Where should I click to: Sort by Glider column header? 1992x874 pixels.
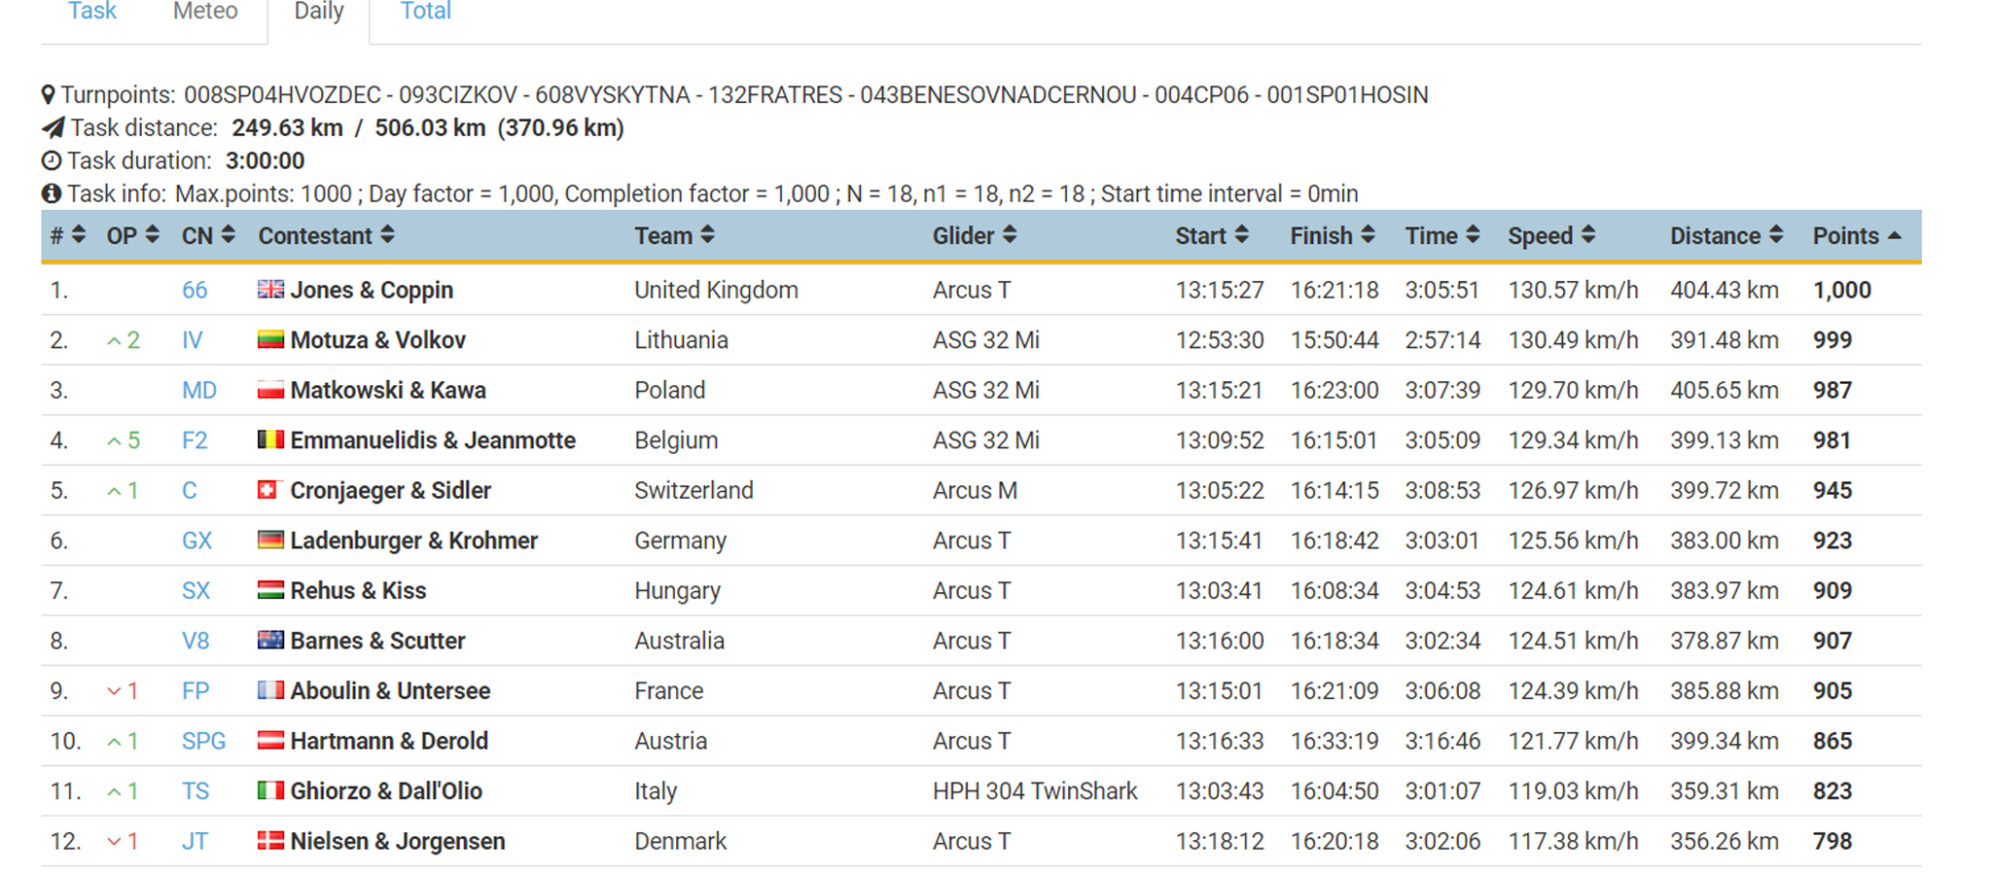tap(974, 236)
